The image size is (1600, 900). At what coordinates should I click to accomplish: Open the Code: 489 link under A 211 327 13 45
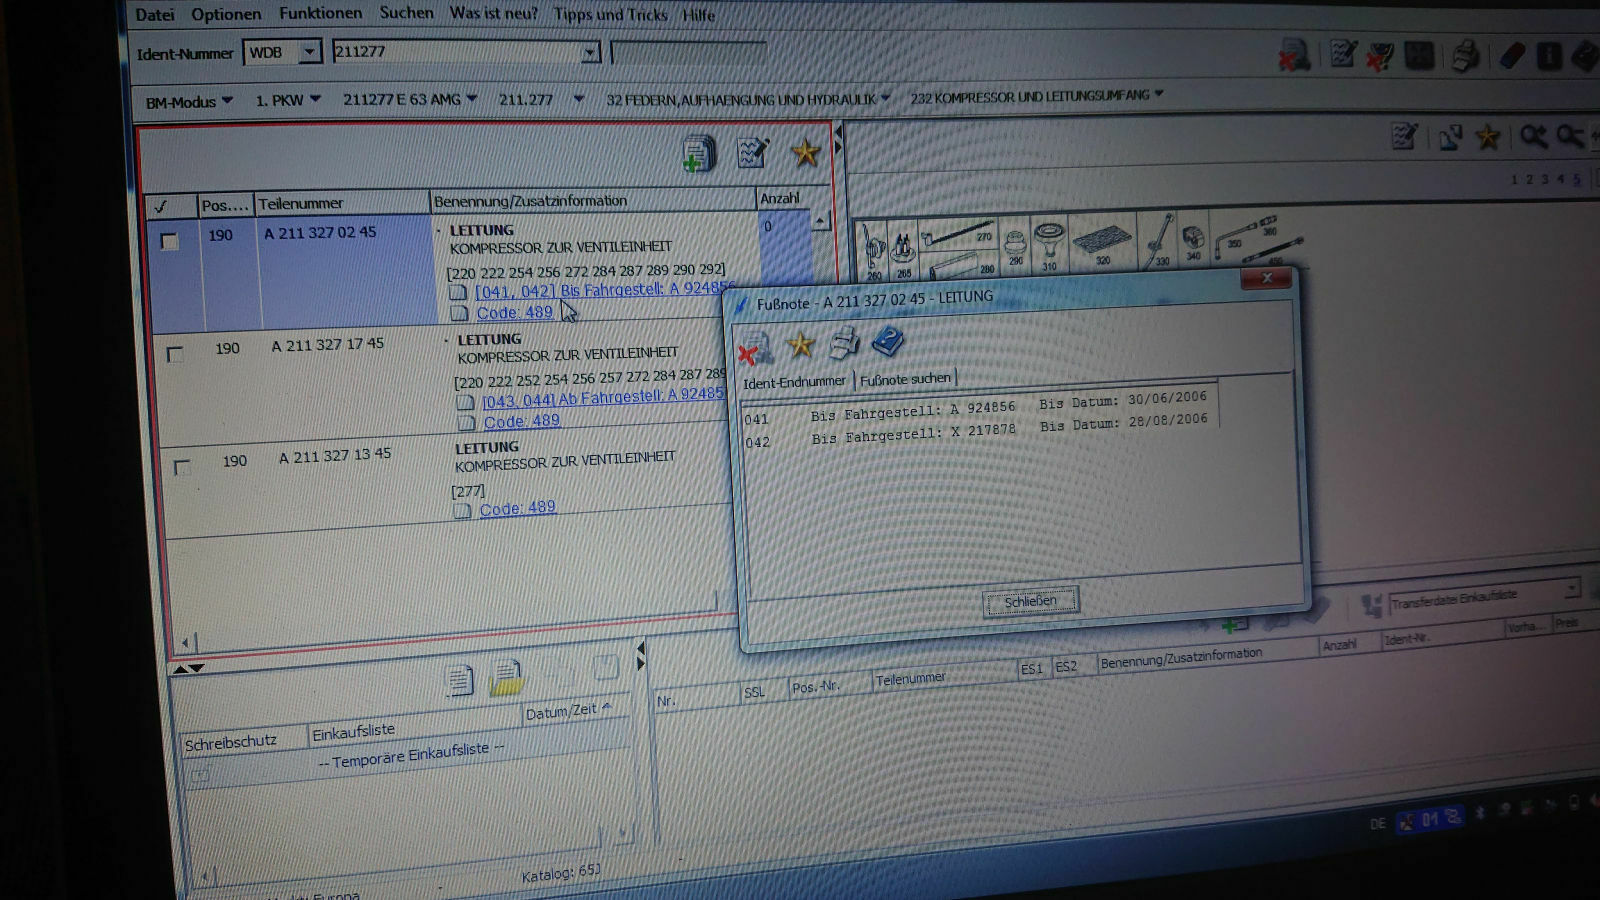pos(517,509)
